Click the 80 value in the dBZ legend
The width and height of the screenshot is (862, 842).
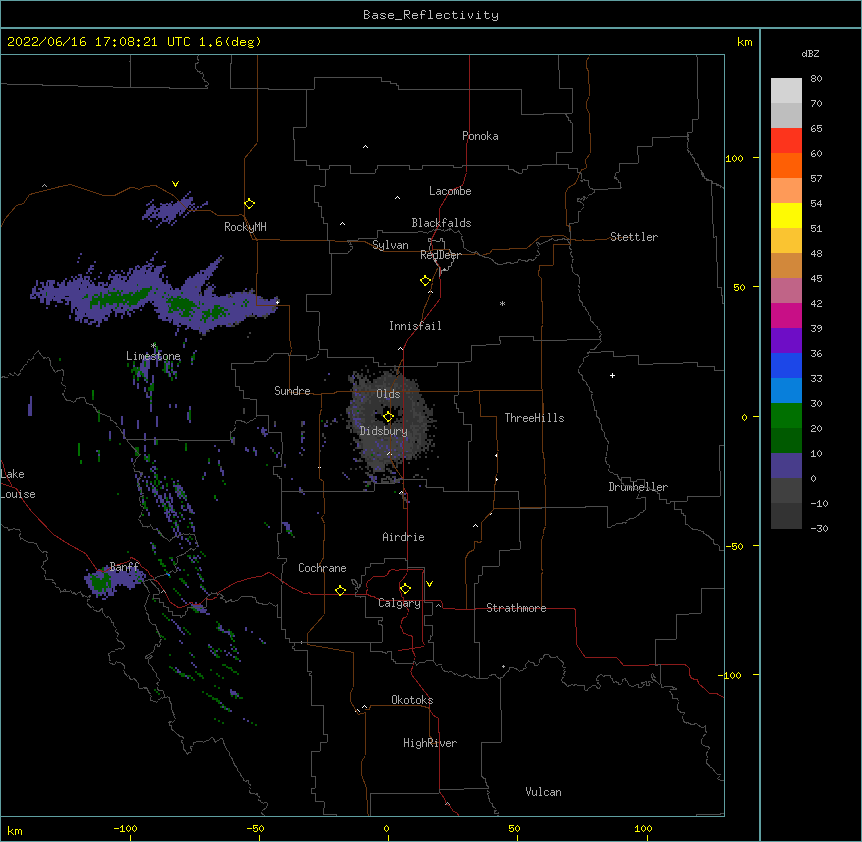[x=816, y=79]
